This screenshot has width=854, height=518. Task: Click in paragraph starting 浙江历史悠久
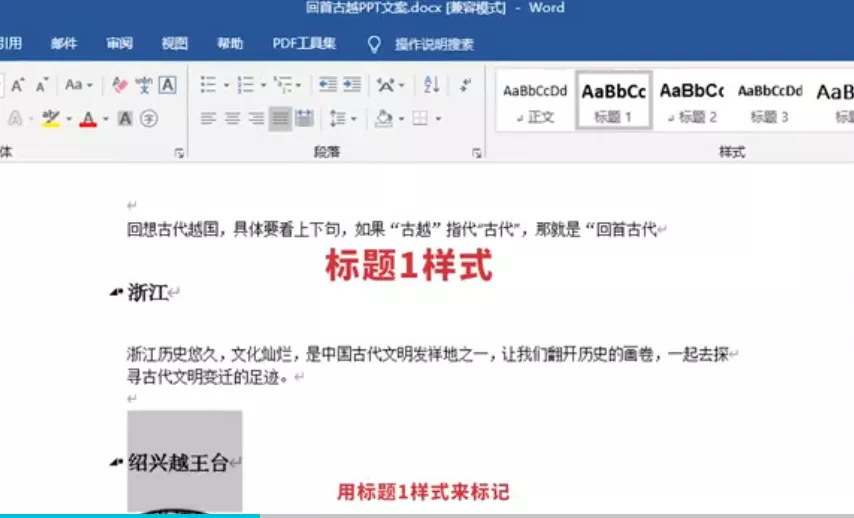428,365
